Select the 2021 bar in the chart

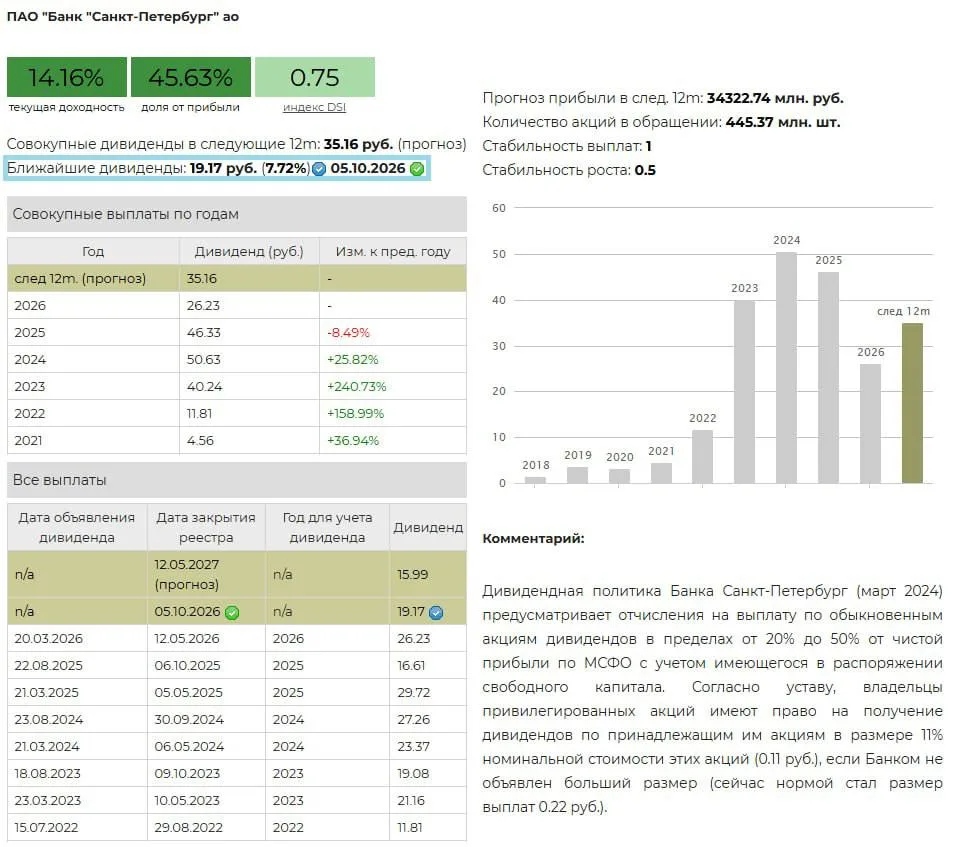coord(661,473)
